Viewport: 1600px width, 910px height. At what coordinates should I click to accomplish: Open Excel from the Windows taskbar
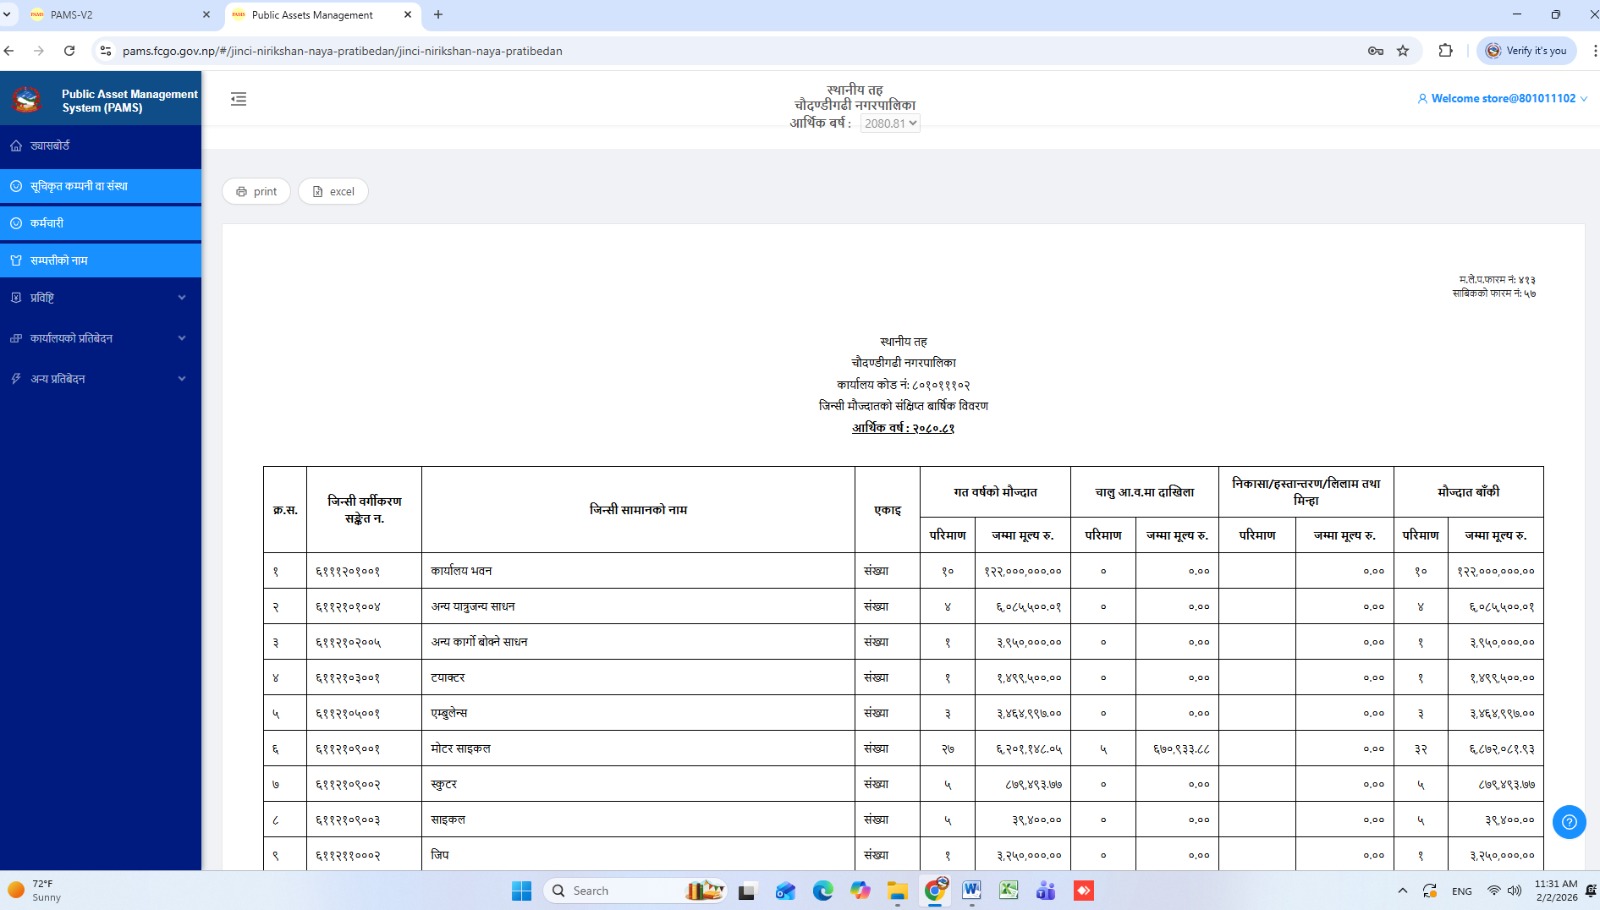[1008, 890]
